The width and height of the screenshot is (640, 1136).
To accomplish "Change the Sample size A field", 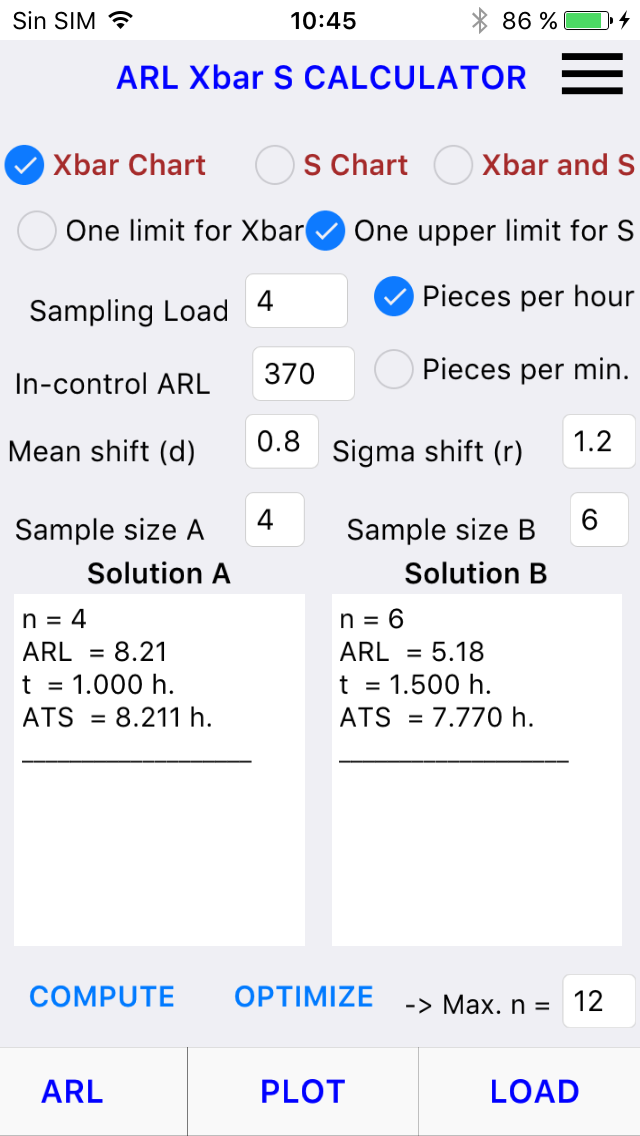I will pos(275,519).
